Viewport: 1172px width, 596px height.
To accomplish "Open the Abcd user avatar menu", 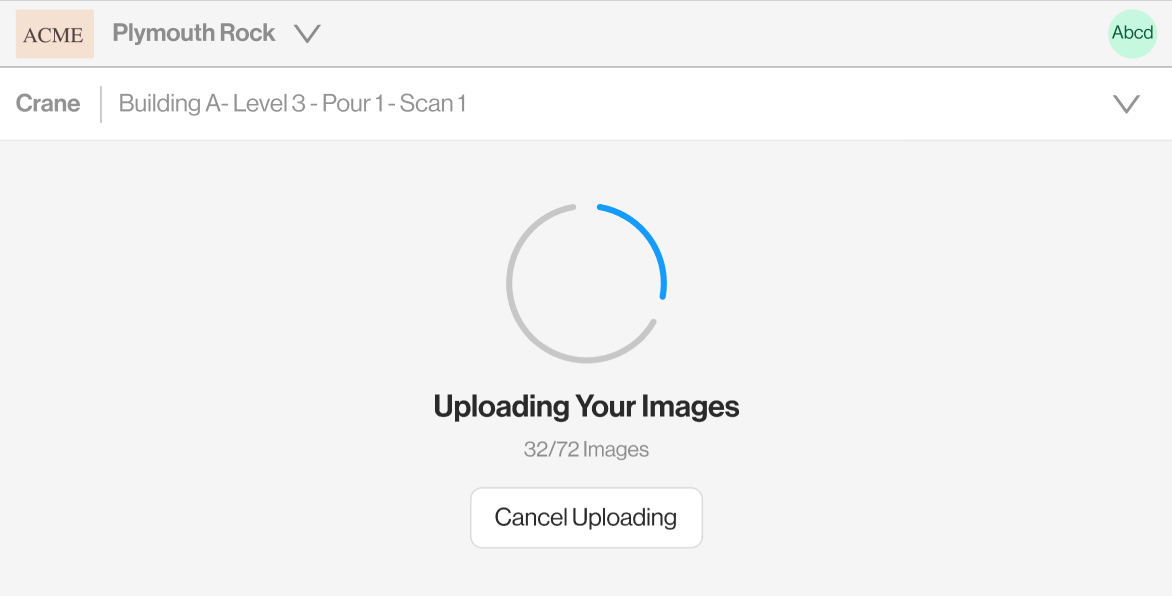I will (x=1132, y=34).
